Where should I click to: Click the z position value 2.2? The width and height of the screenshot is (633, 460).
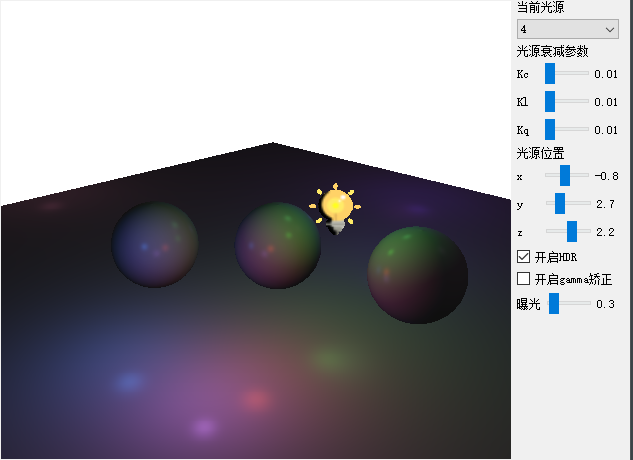(x=606, y=232)
